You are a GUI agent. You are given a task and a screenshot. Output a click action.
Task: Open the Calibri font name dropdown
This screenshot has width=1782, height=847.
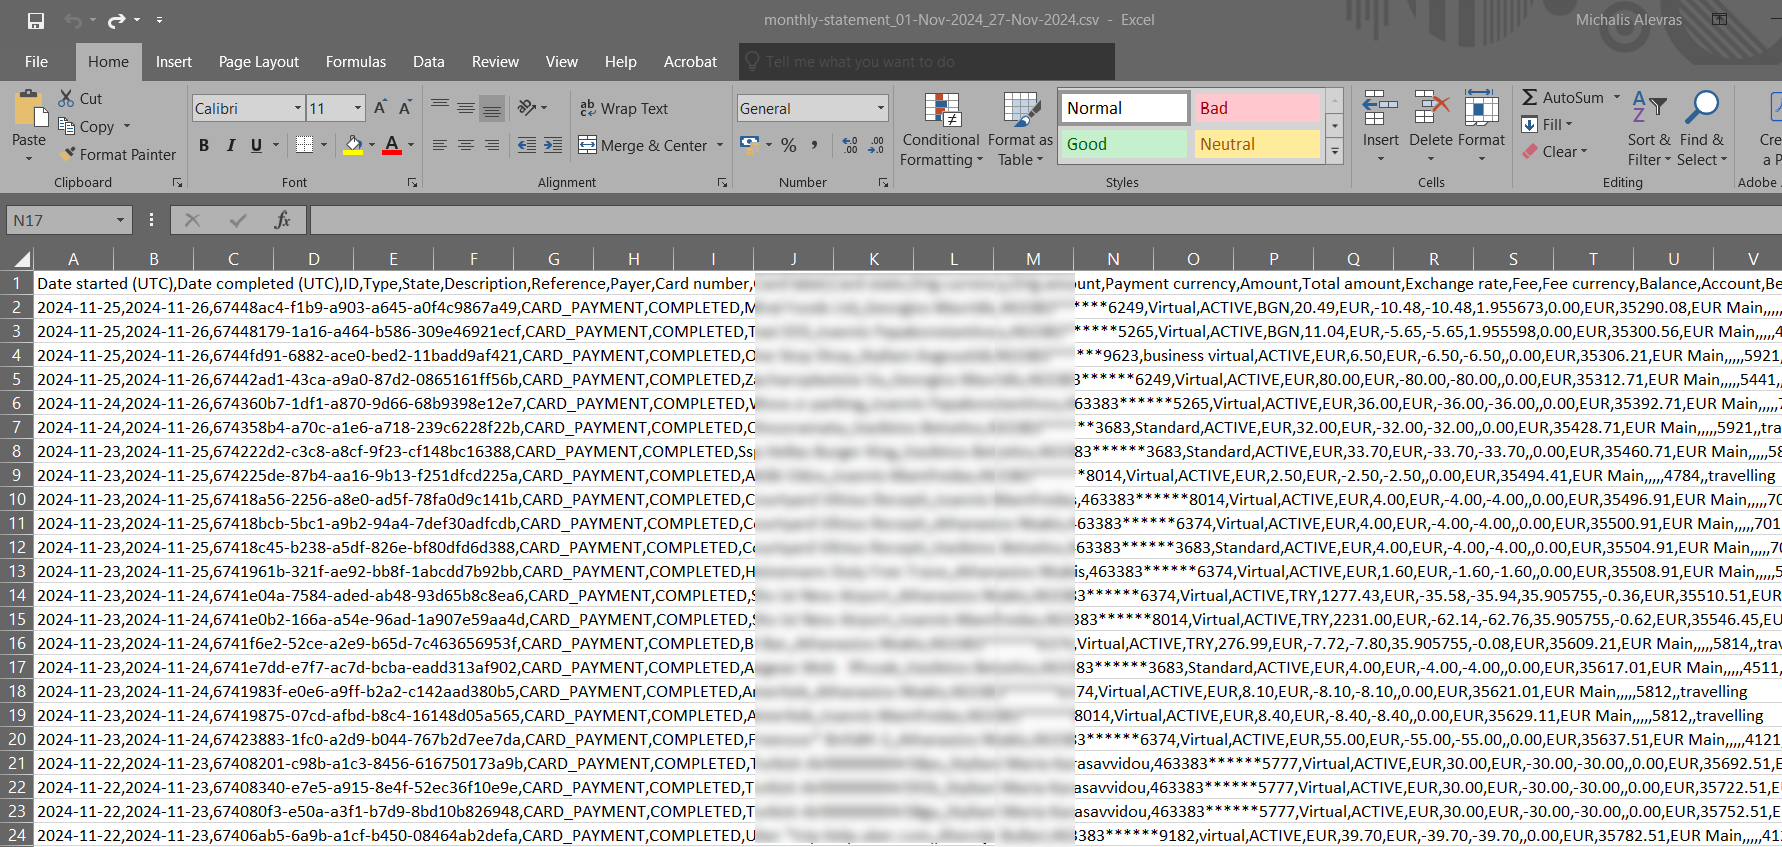tap(298, 109)
